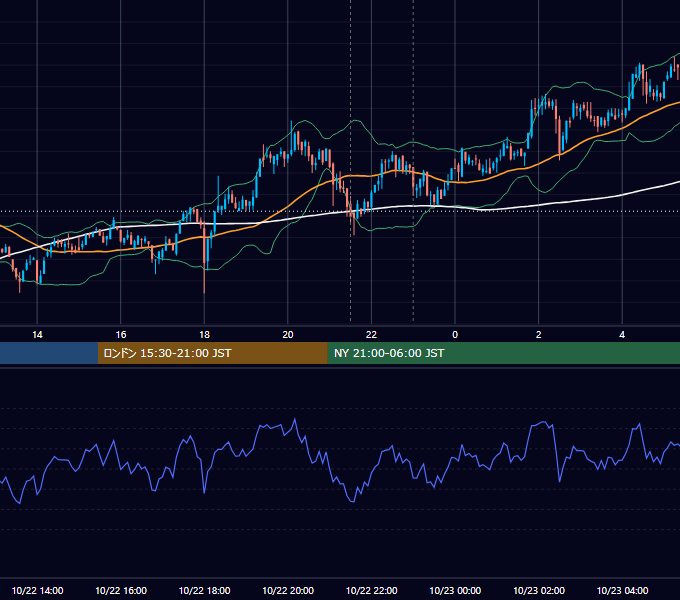Click the blue session bar before ロンドン
680x600 pixels.
pyautogui.click(x=49, y=353)
